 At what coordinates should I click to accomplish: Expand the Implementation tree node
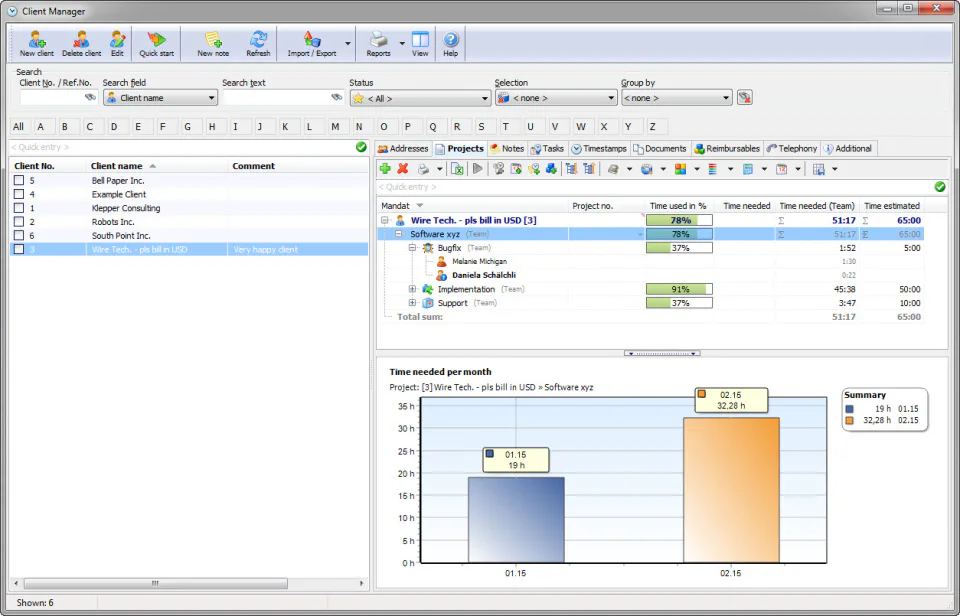pyautogui.click(x=412, y=288)
